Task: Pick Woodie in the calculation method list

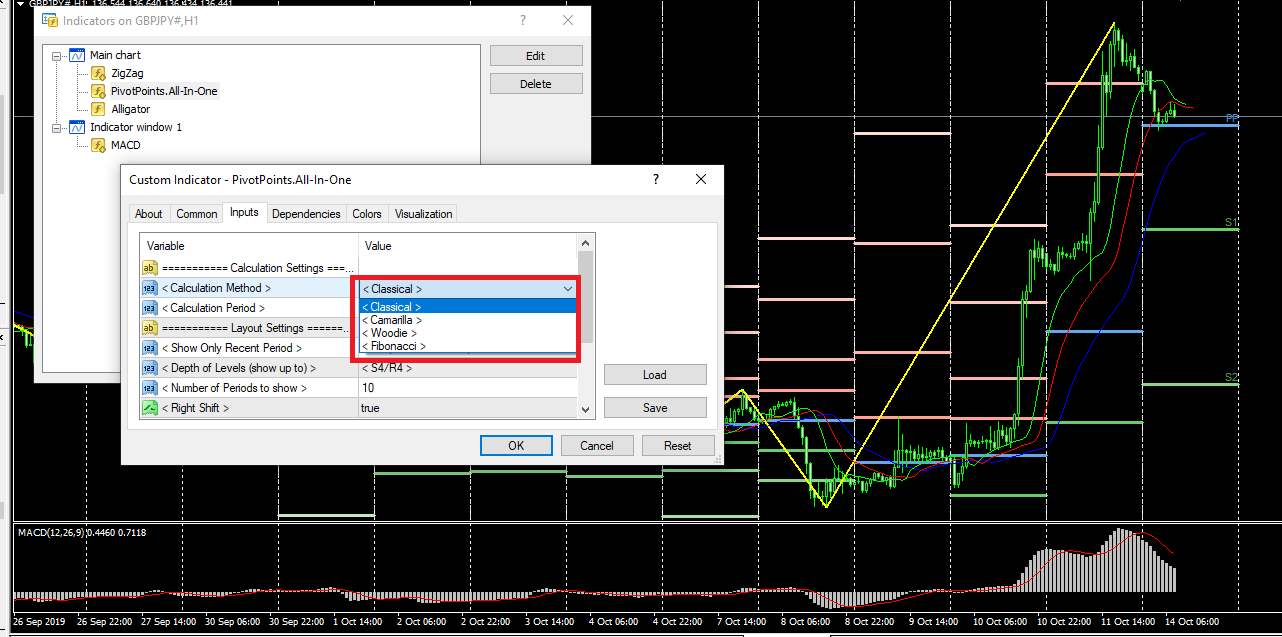Action: tap(468, 333)
